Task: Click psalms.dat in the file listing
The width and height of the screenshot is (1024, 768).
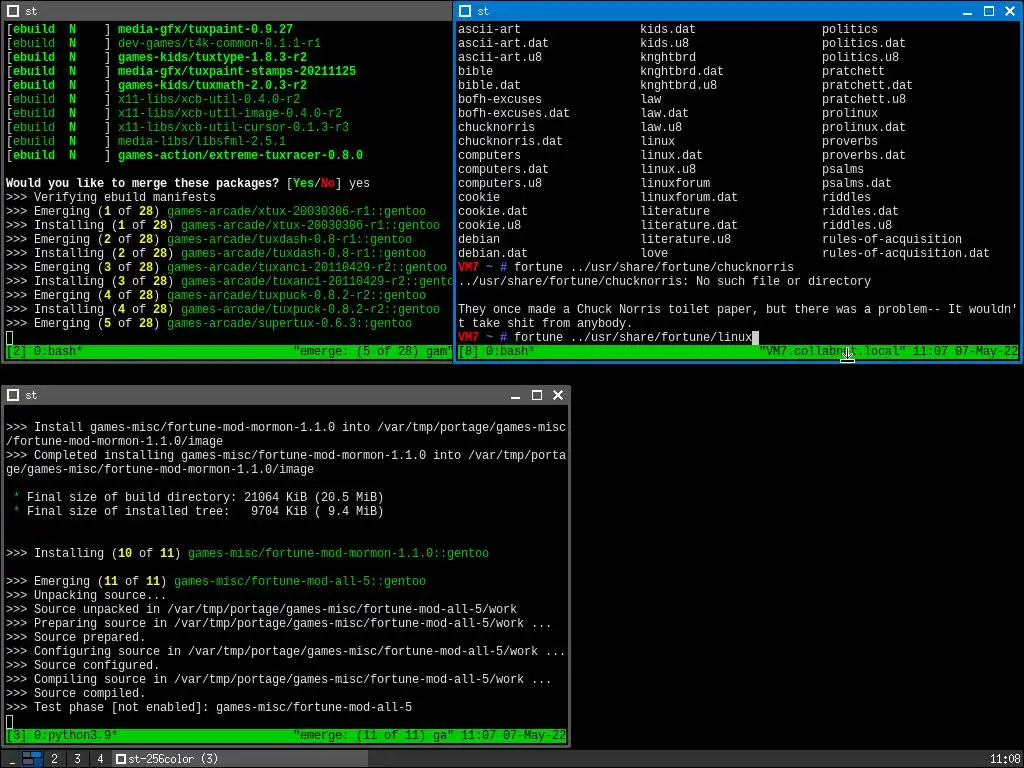Action: pyautogui.click(x=857, y=184)
